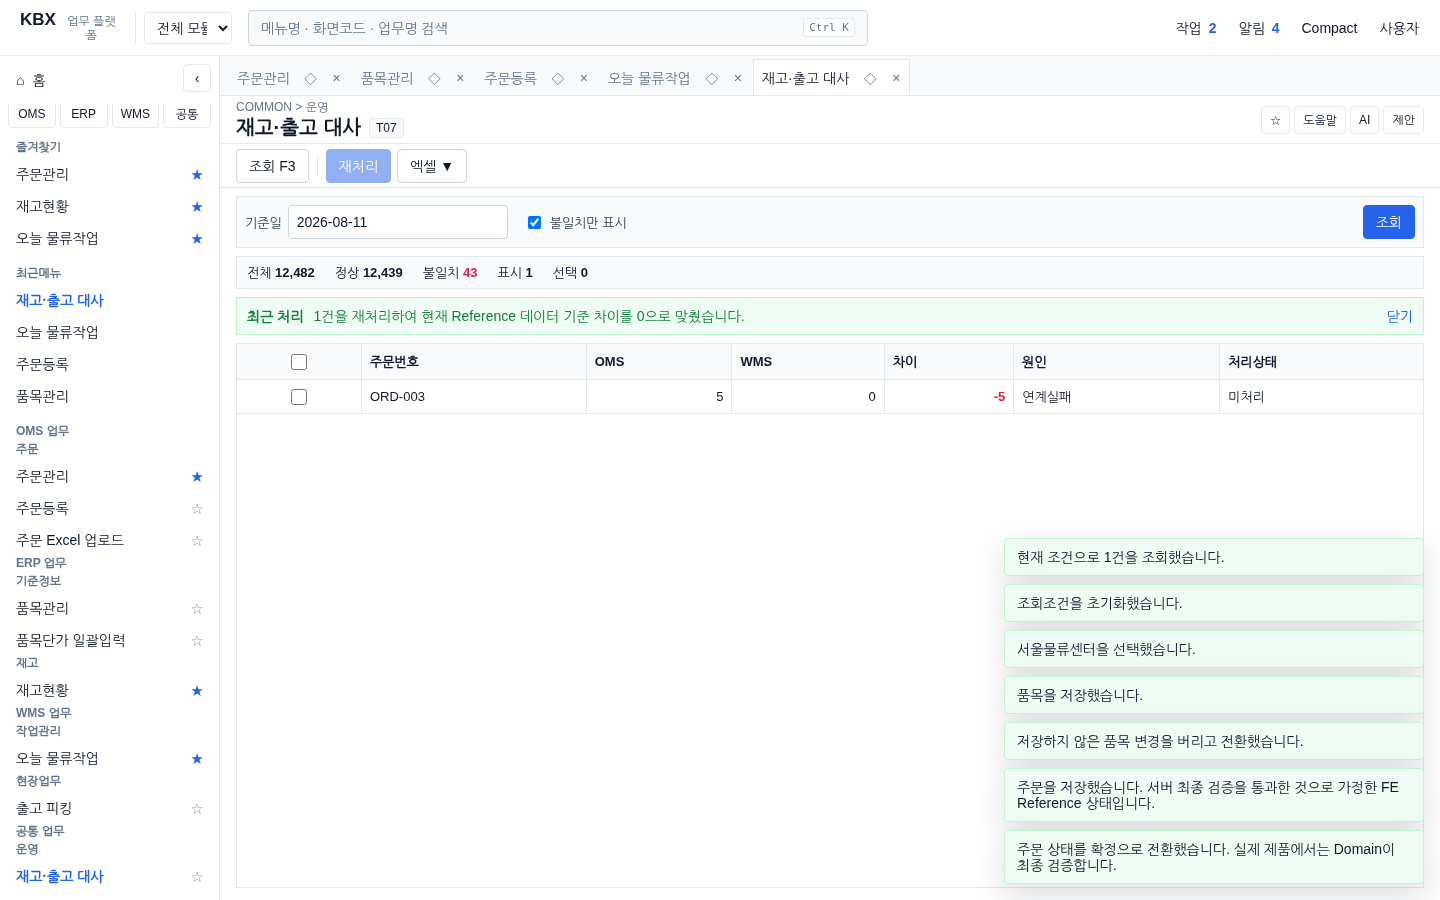Click the star favorite icon in page header

(x=1275, y=120)
